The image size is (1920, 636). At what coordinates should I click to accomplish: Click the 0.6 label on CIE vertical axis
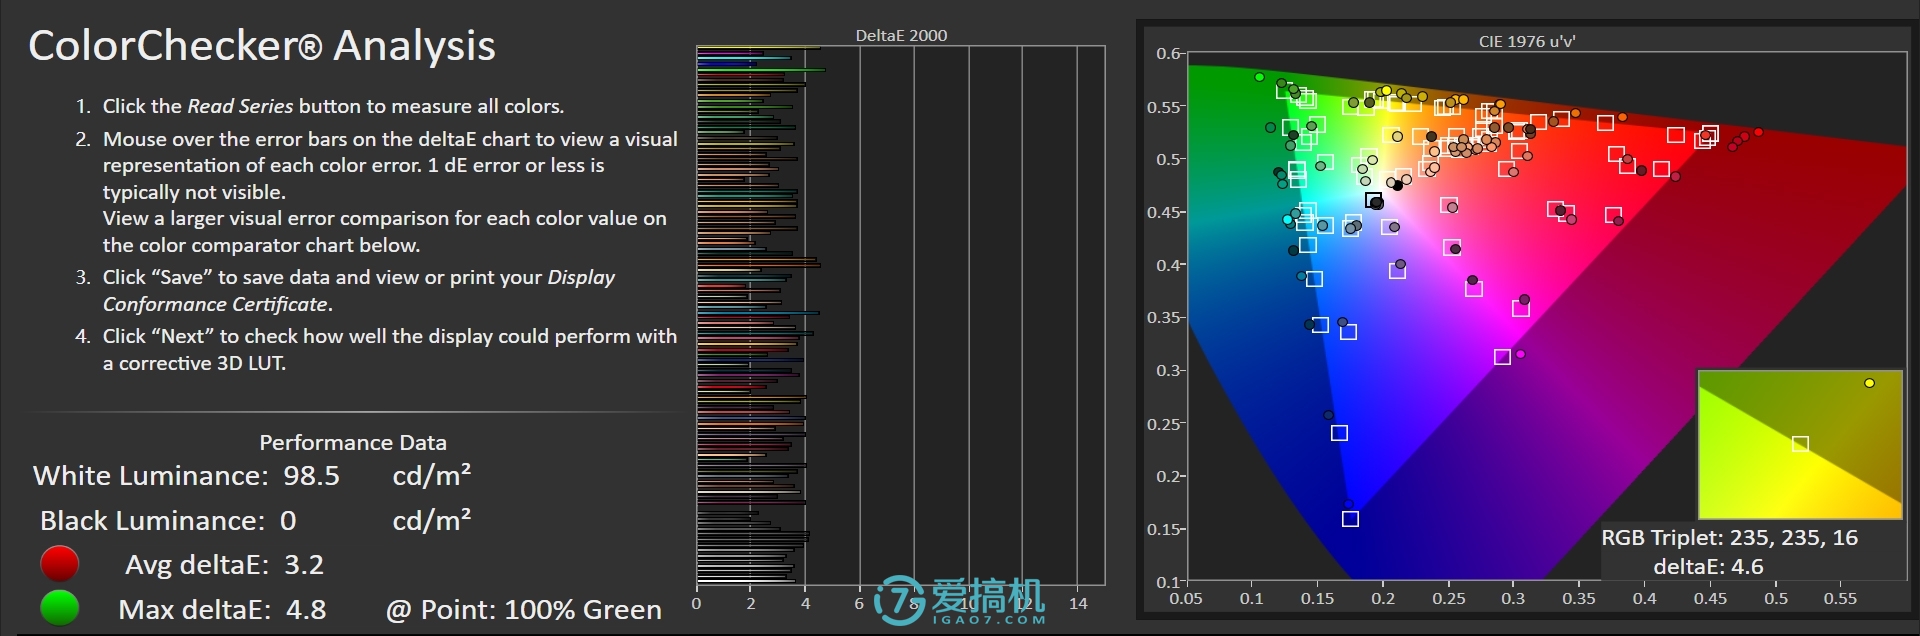(1167, 53)
